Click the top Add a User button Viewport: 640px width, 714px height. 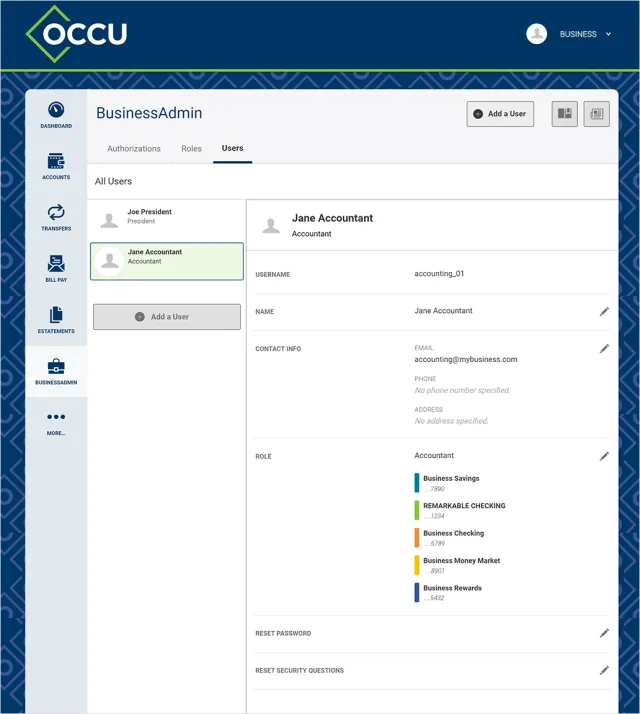tap(500, 114)
